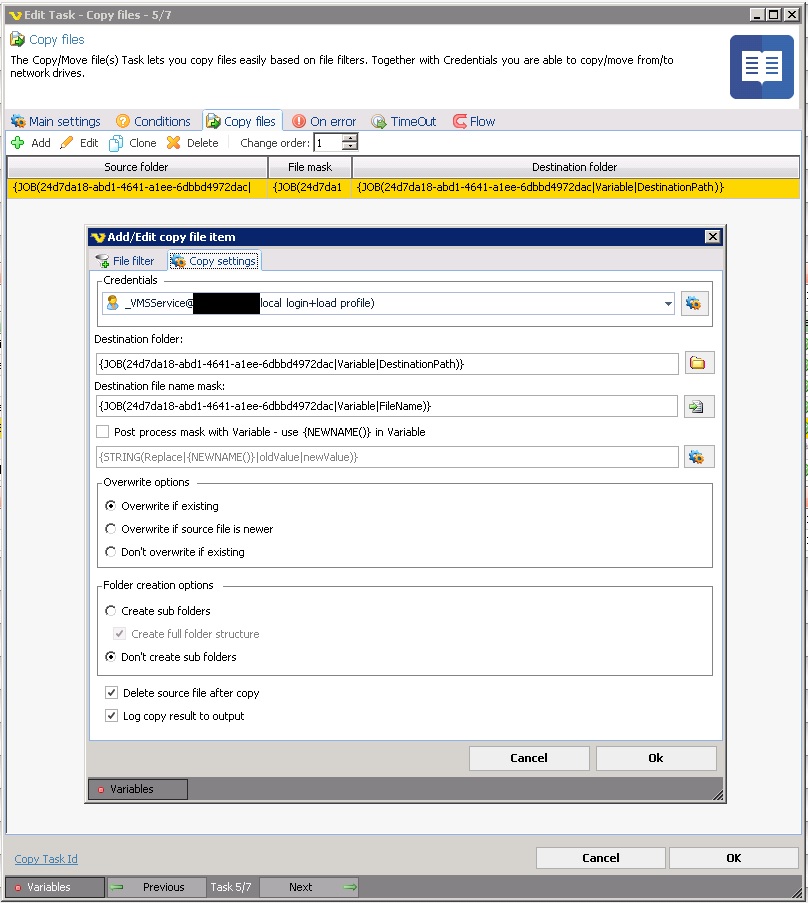
Task: Open the documentation book icon
Action: (761, 67)
